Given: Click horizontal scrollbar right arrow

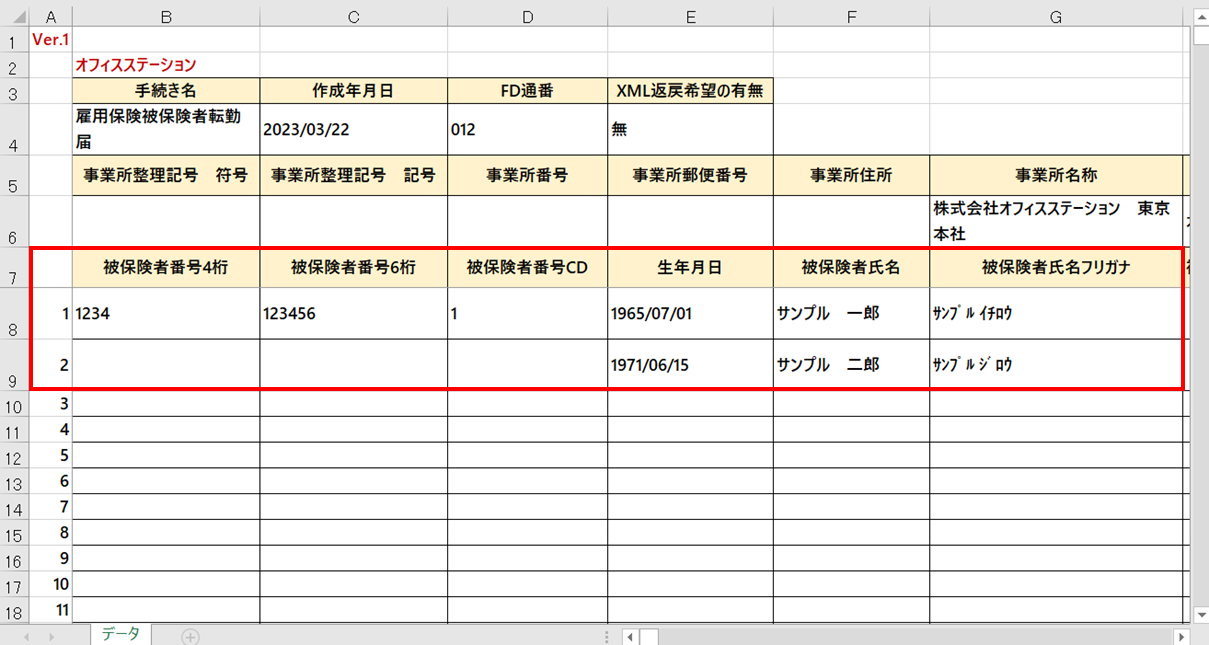Looking at the screenshot, I should pyautogui.click(x=1182, y=636).
